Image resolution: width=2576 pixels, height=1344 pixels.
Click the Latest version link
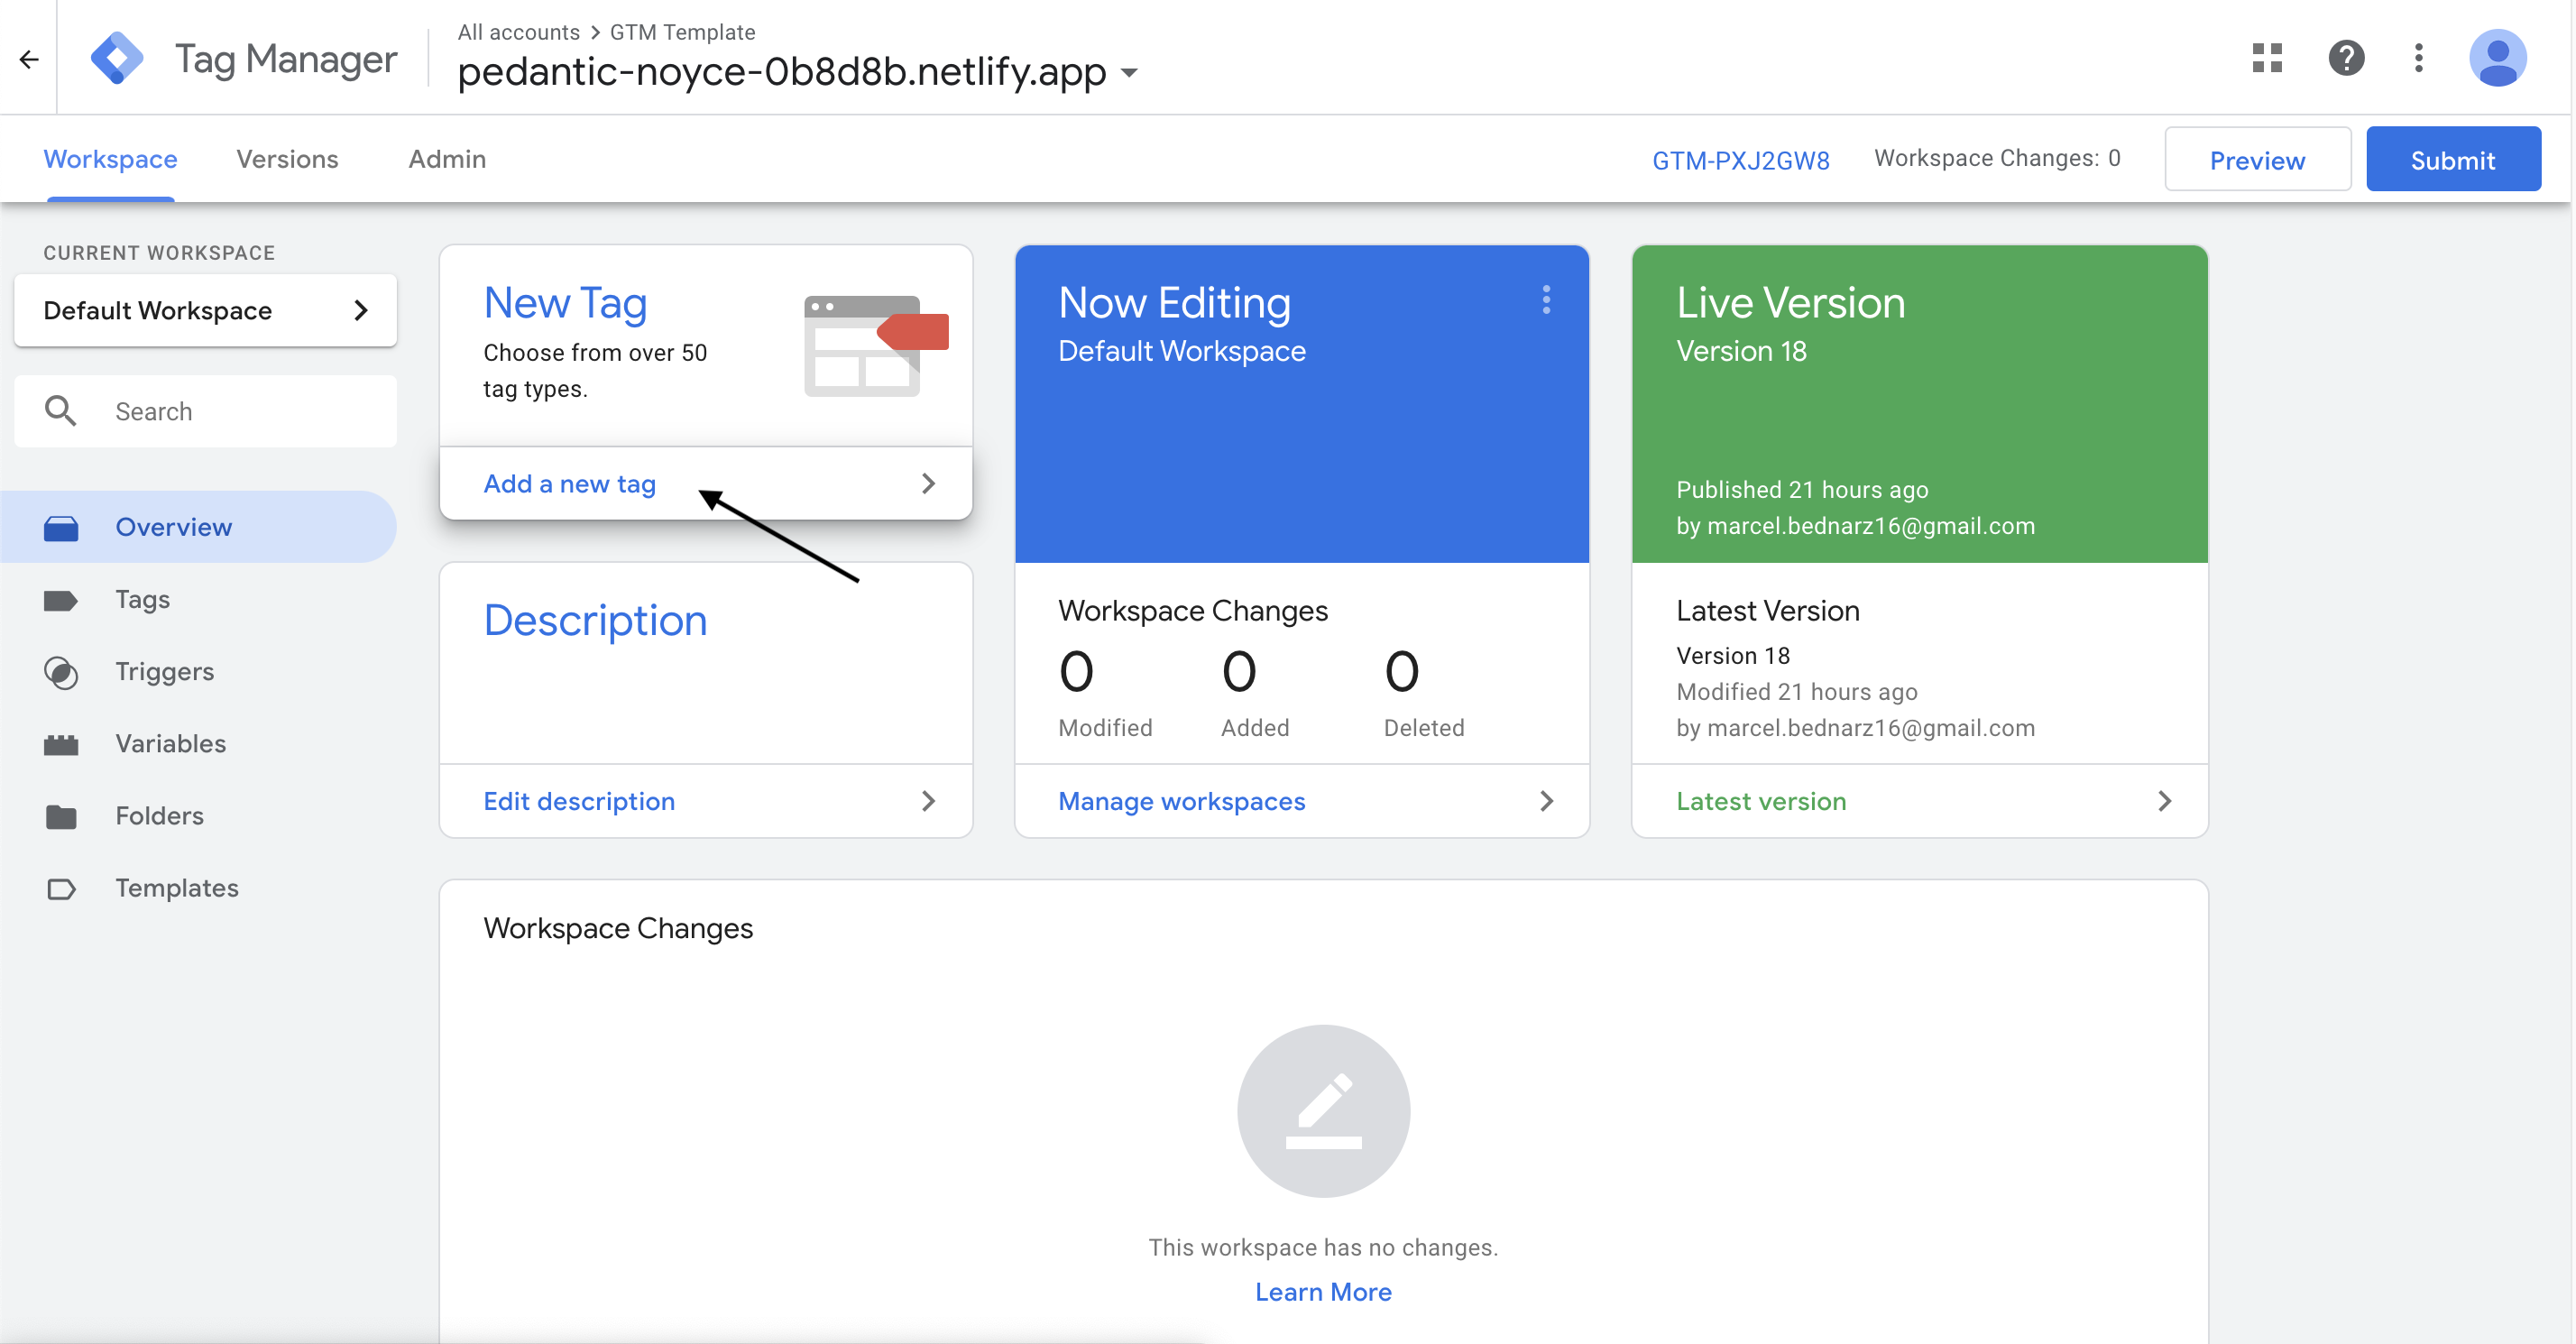[x=1762, y=799]
